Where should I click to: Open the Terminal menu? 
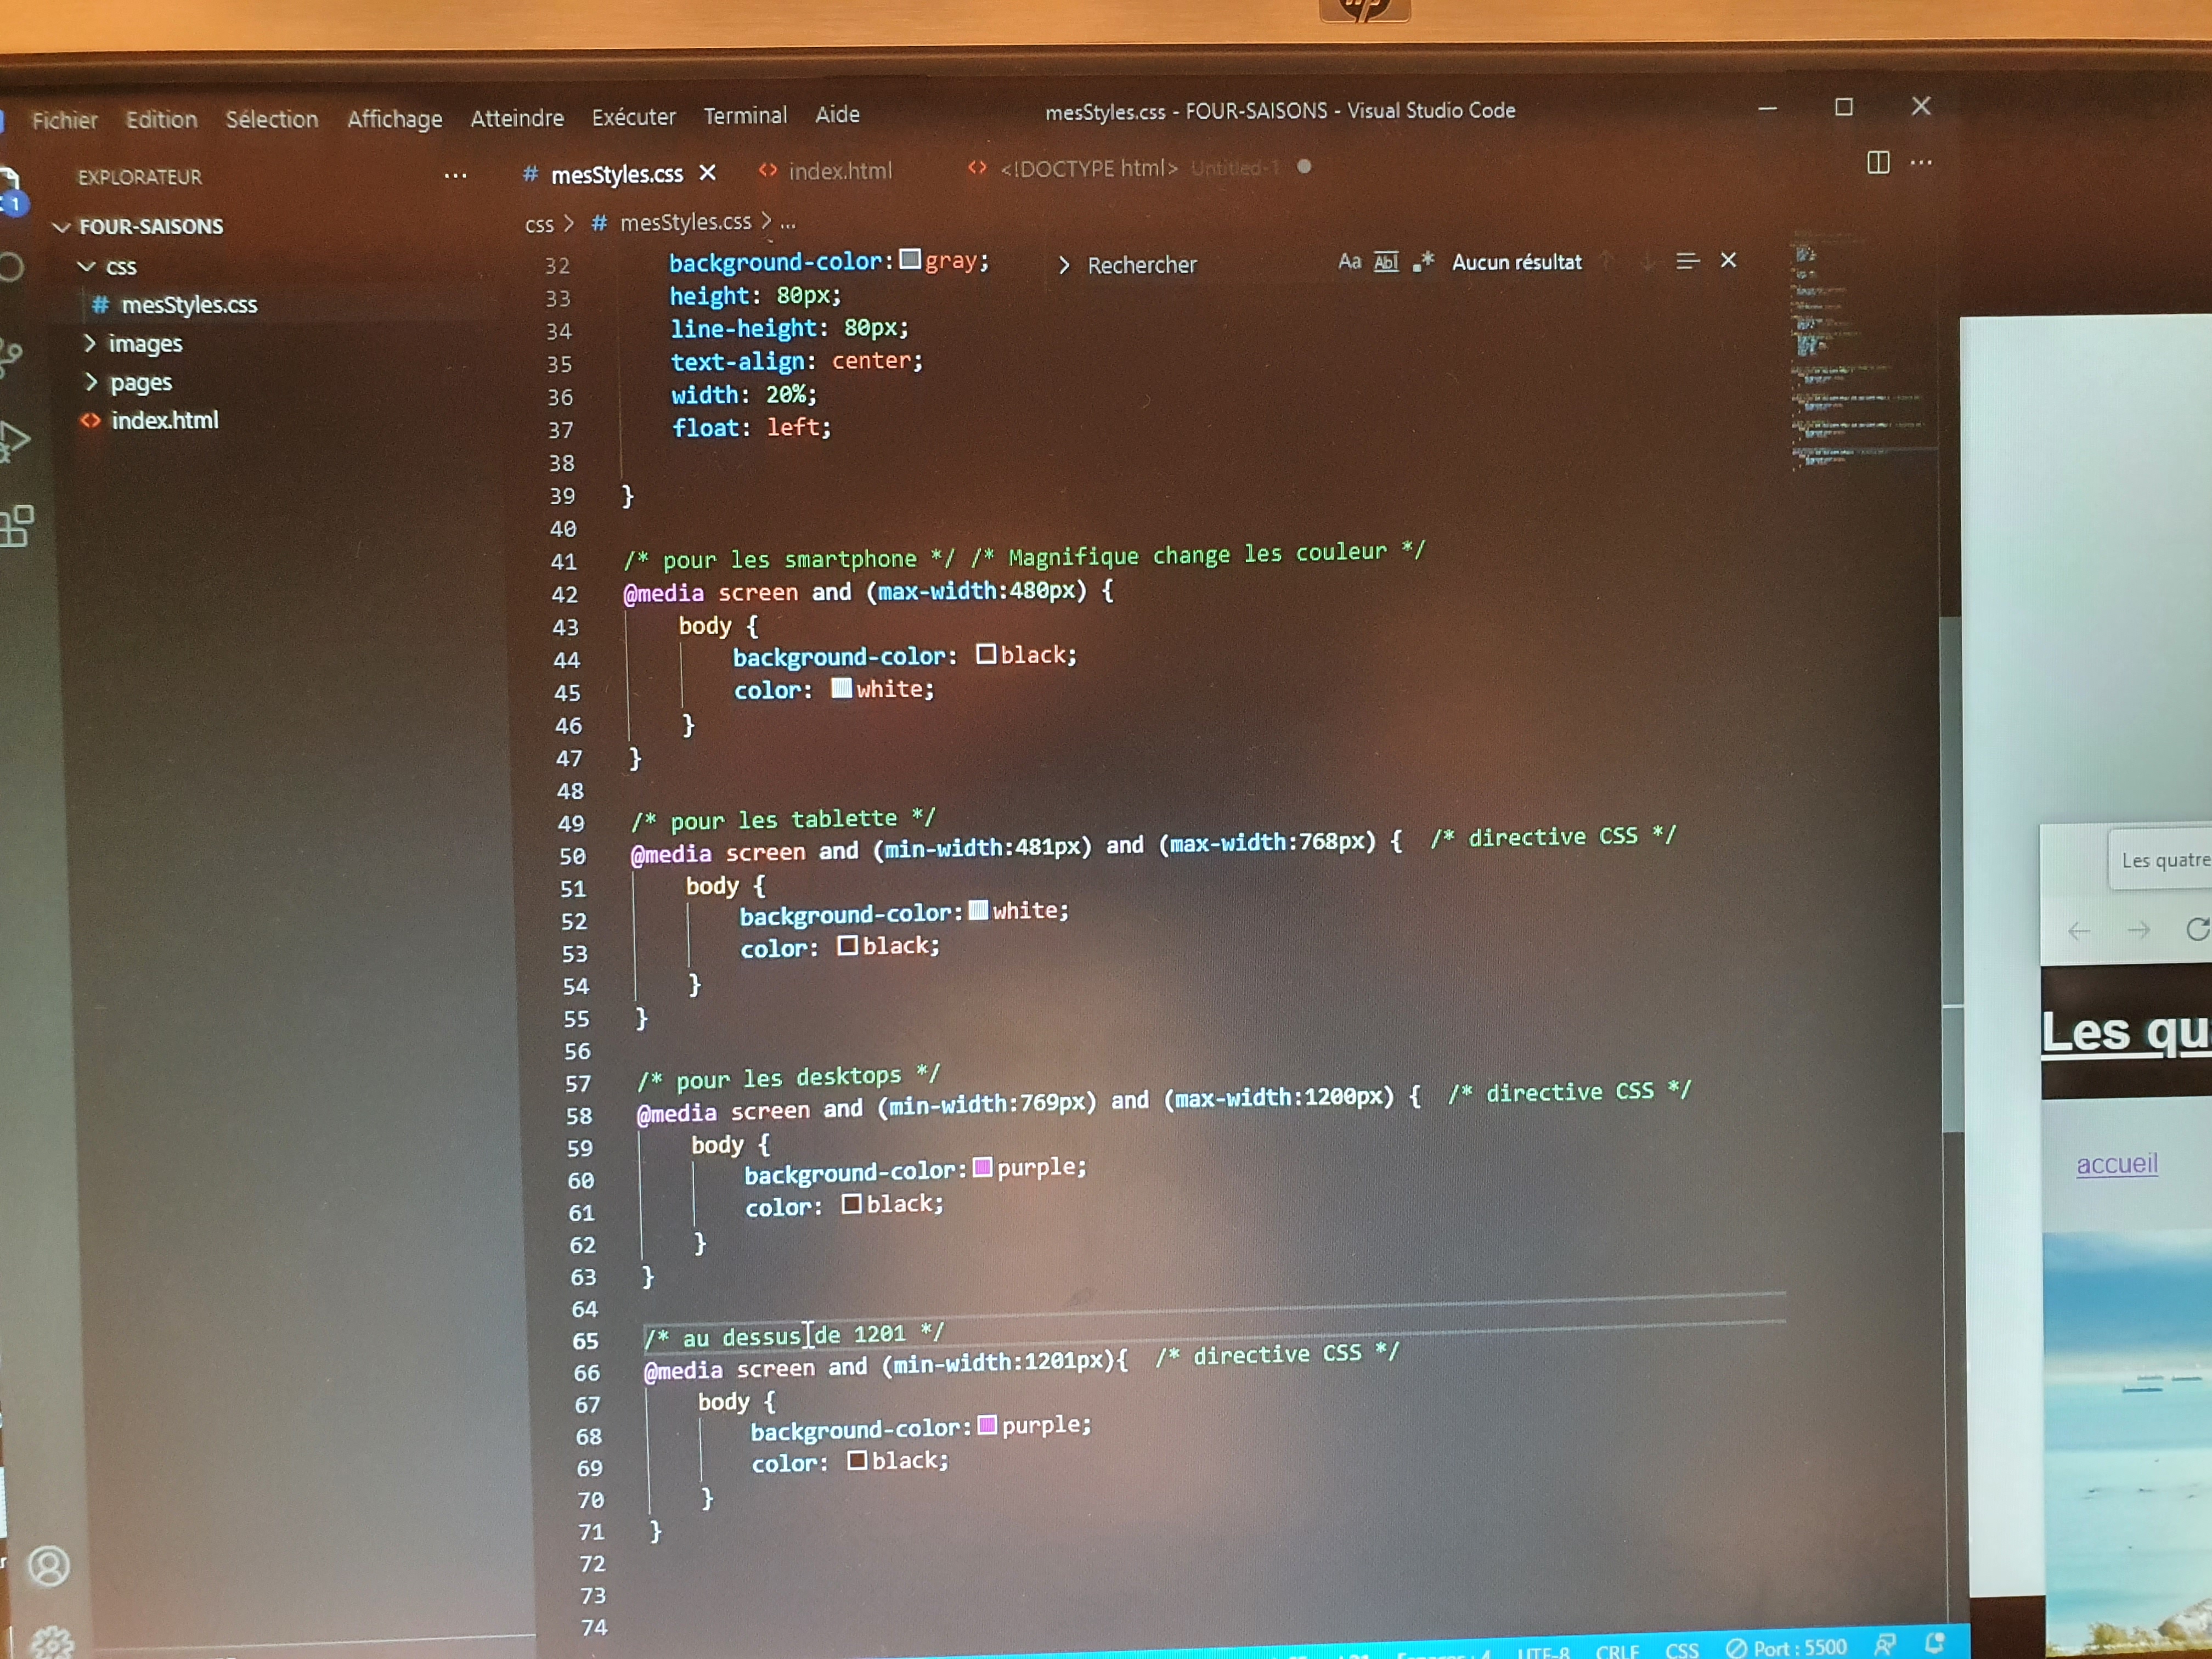[x=745, y=115]
